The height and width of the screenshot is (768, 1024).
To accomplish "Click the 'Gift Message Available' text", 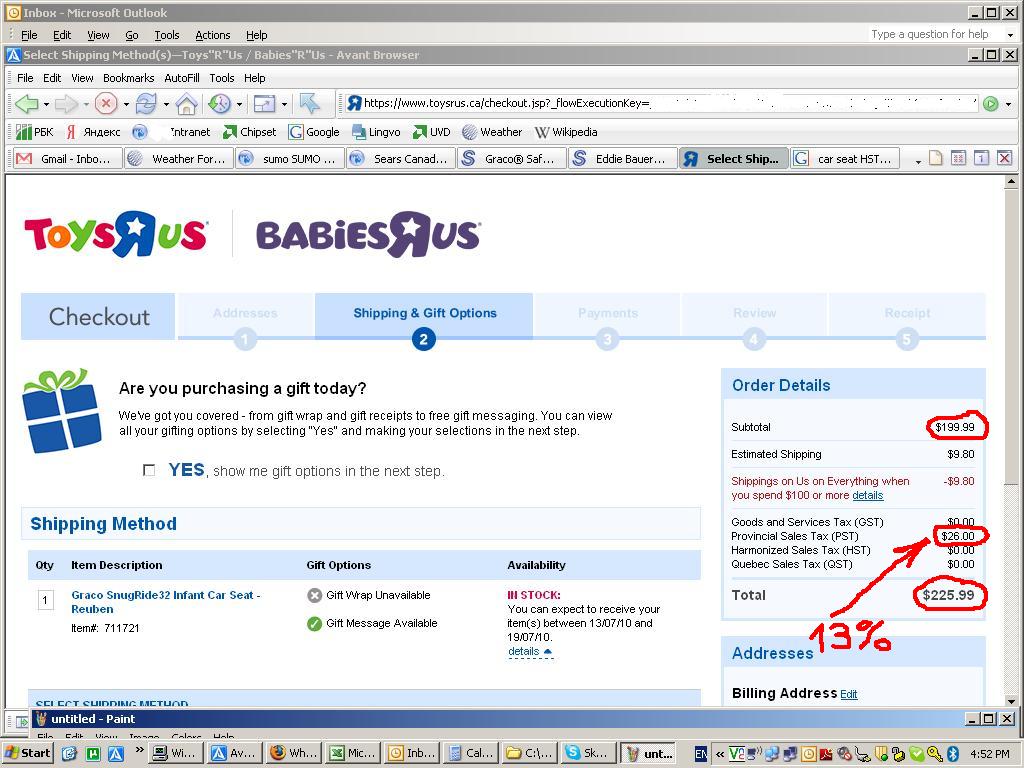I will (382, 623).
